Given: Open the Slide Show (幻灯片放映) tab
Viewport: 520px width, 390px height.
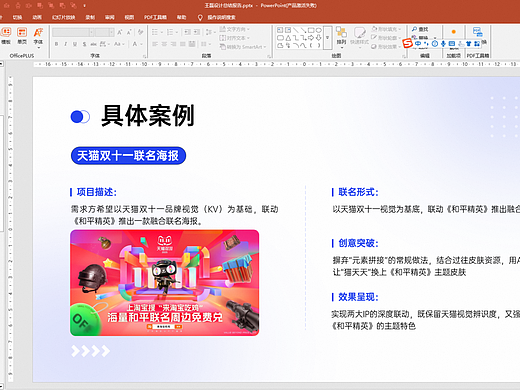Looking at the screenshot, I should tap(64, 17).
